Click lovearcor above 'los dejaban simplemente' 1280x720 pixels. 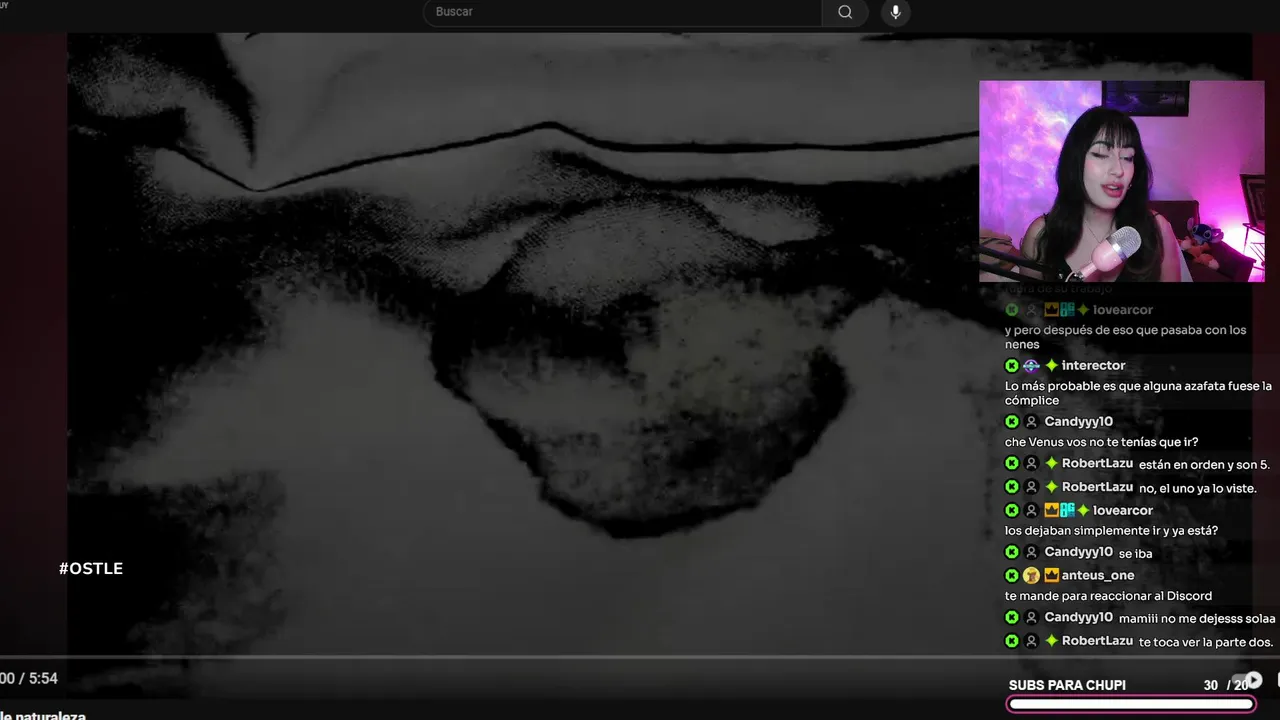[x=1123, y=510]
